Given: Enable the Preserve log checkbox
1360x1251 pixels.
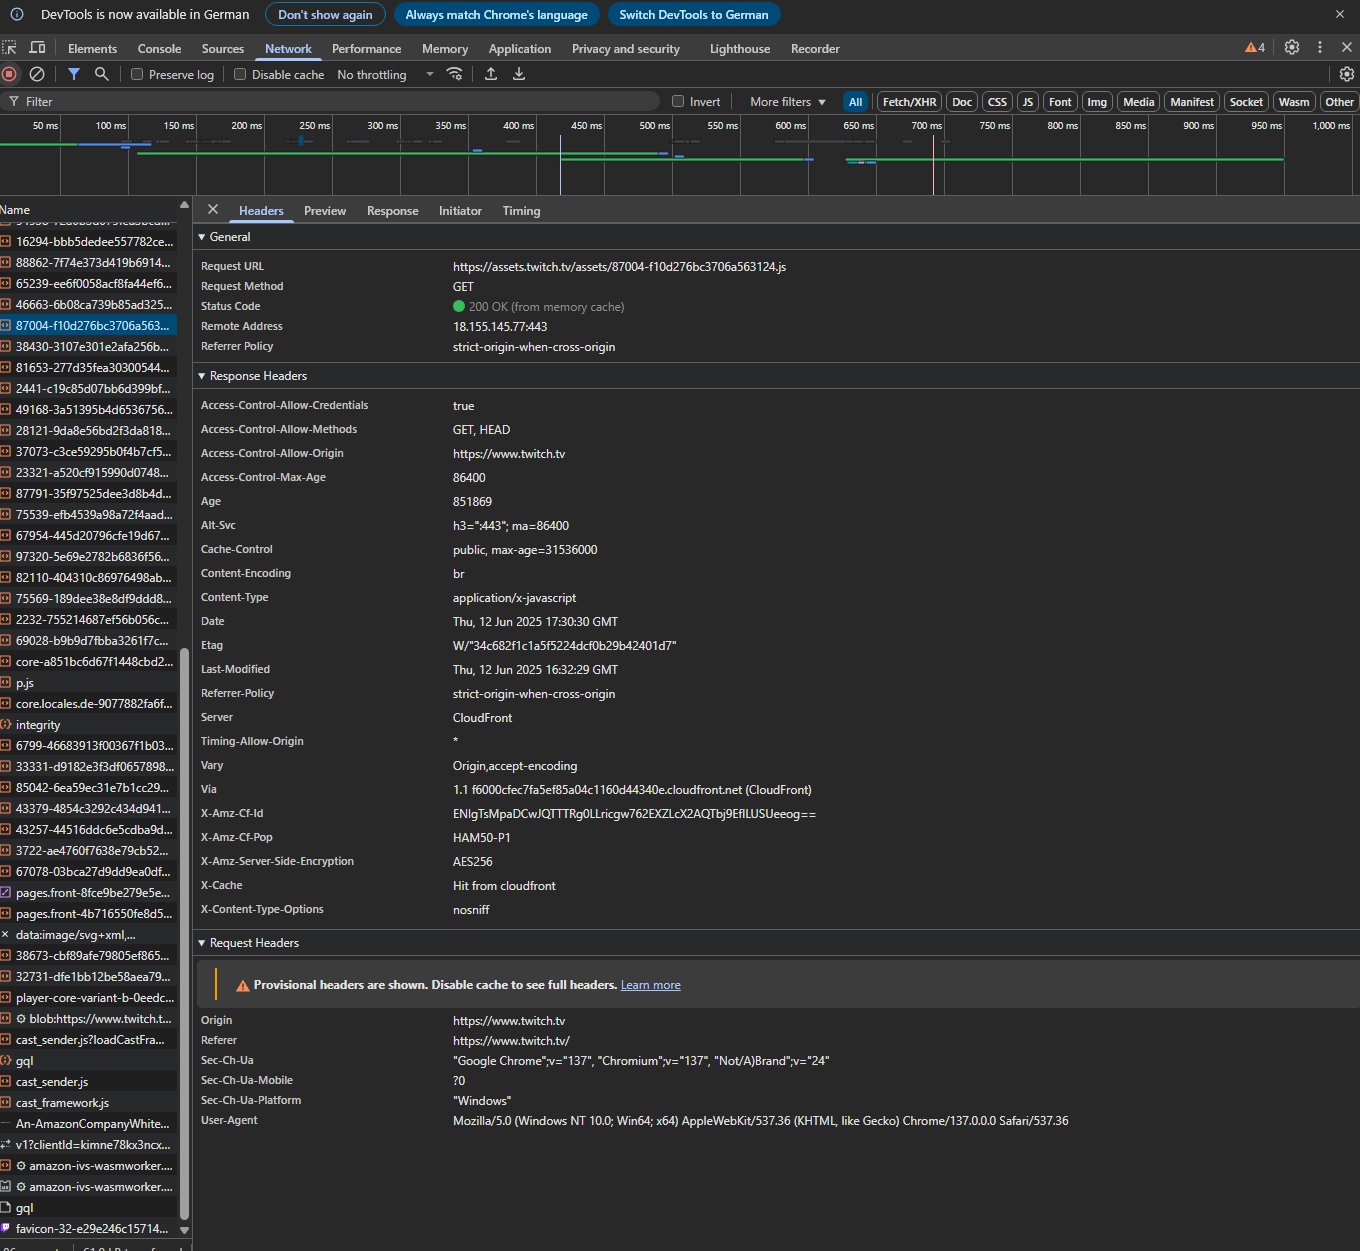Looking at the screenshot, I should (x=138, y=75).
